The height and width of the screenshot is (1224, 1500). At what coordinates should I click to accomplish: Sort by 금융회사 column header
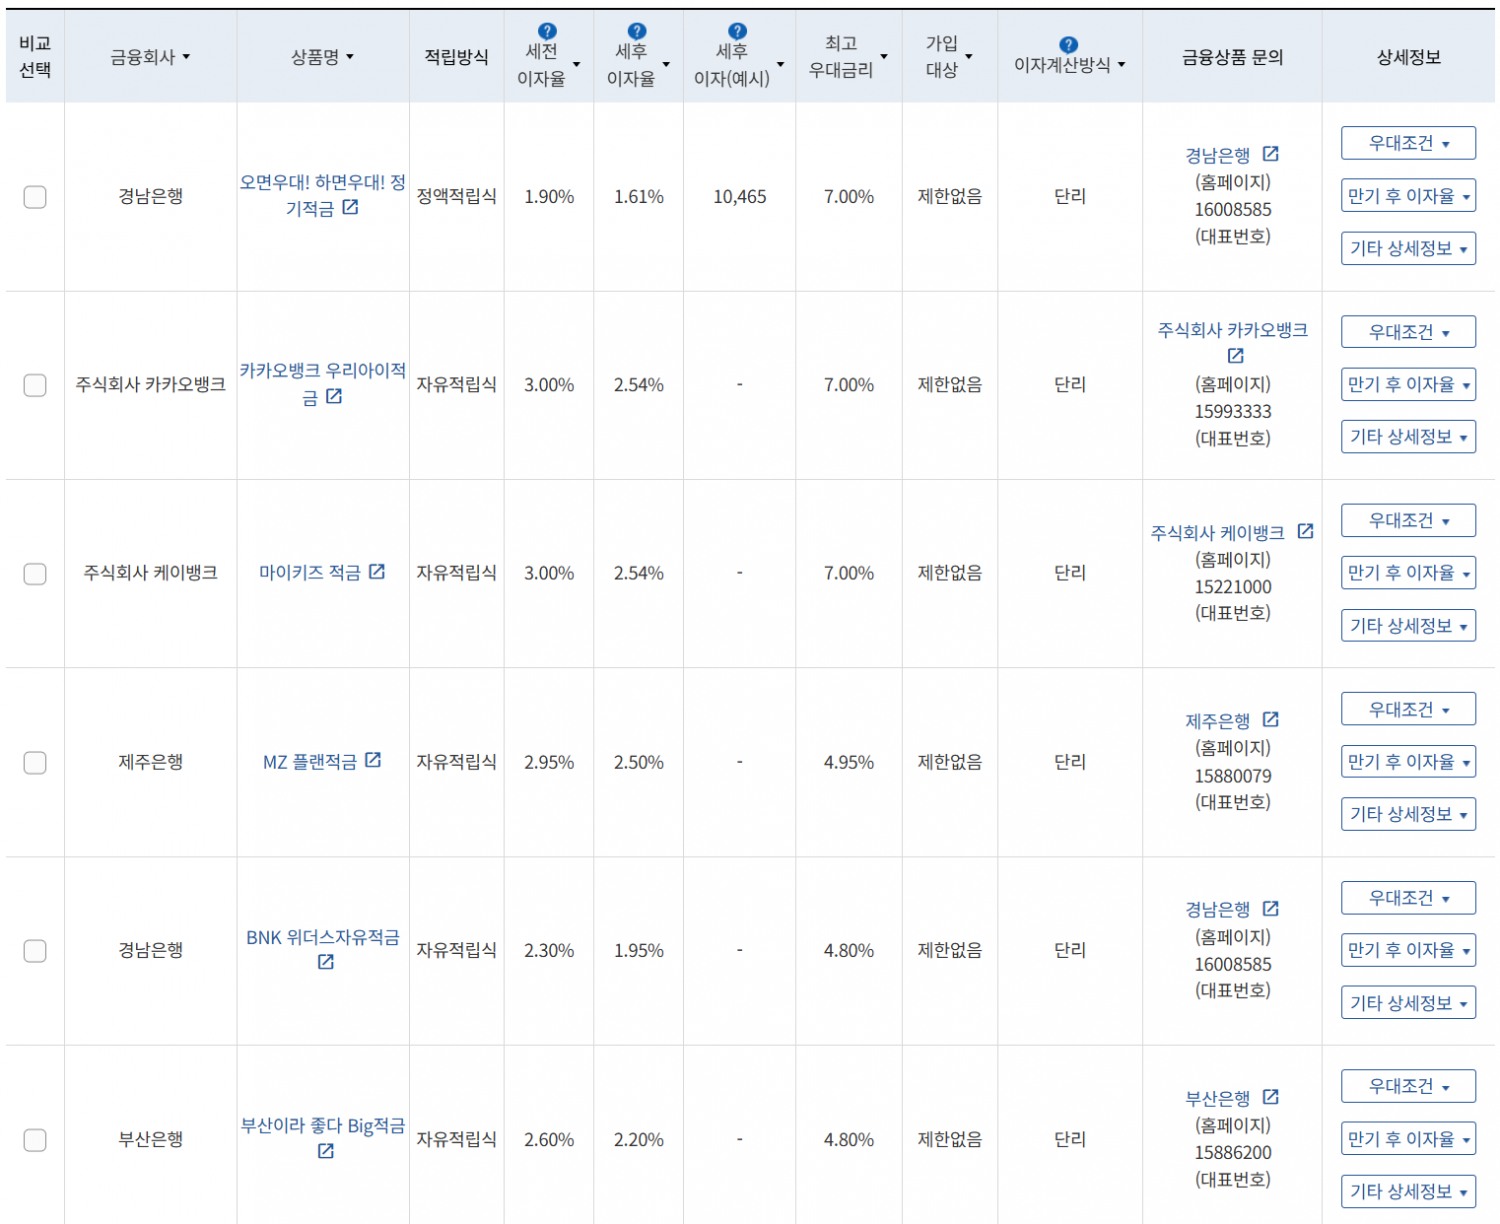(x=150, y=57)
